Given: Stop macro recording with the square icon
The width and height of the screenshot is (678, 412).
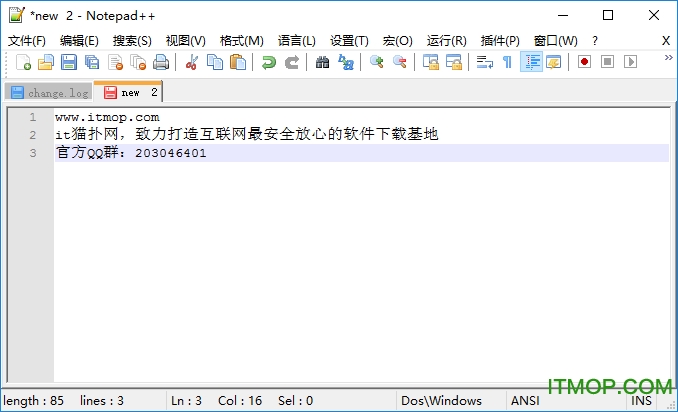Looking at the screenshot, I should tap(608, 62).
